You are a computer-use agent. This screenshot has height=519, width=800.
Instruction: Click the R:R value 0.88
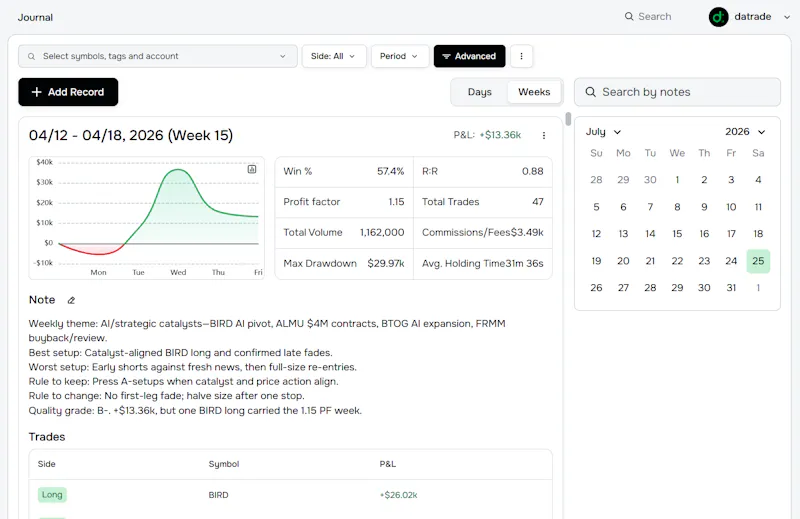click(x=533, y=171)
